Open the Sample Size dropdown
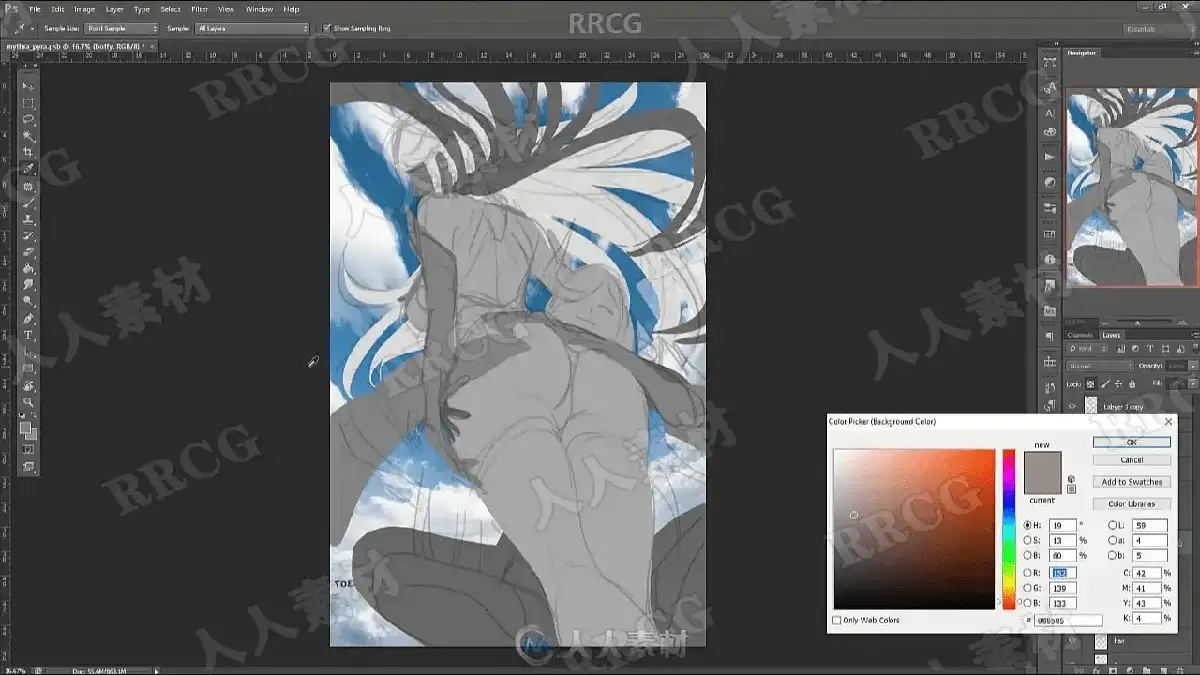The height and width of the screenshot is (675, 1200). [x=122, y=28]
